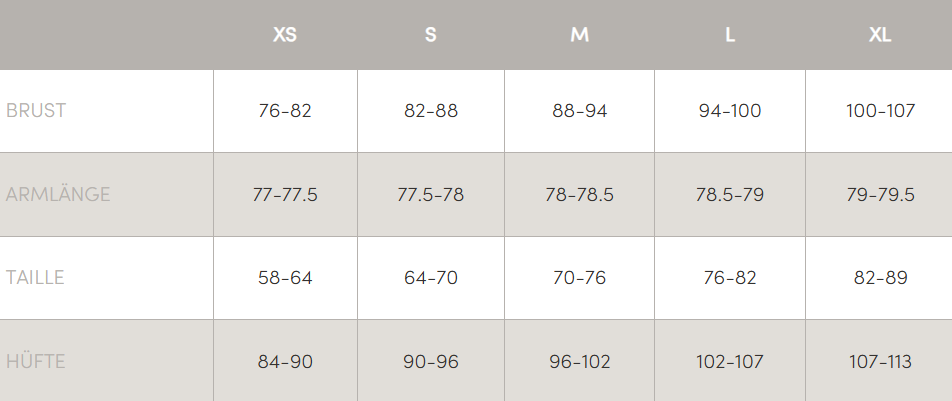Select the 78-78.5 Armlänge cell
This screenshot has height=401, width=952.
579,195
